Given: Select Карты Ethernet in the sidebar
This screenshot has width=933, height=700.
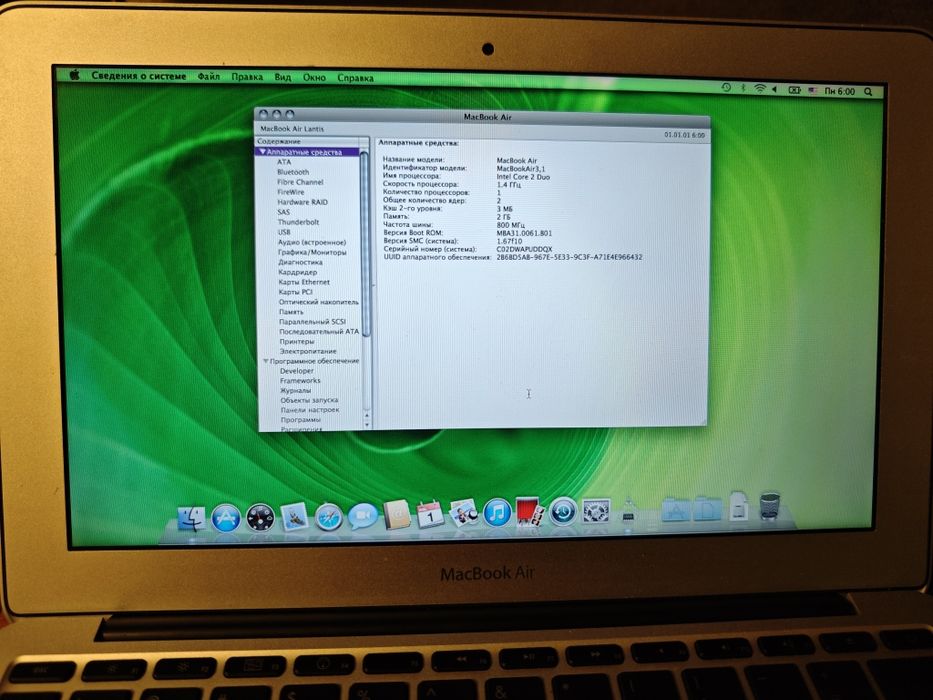Looking at the screenshot, I should [x=303, y=282].
